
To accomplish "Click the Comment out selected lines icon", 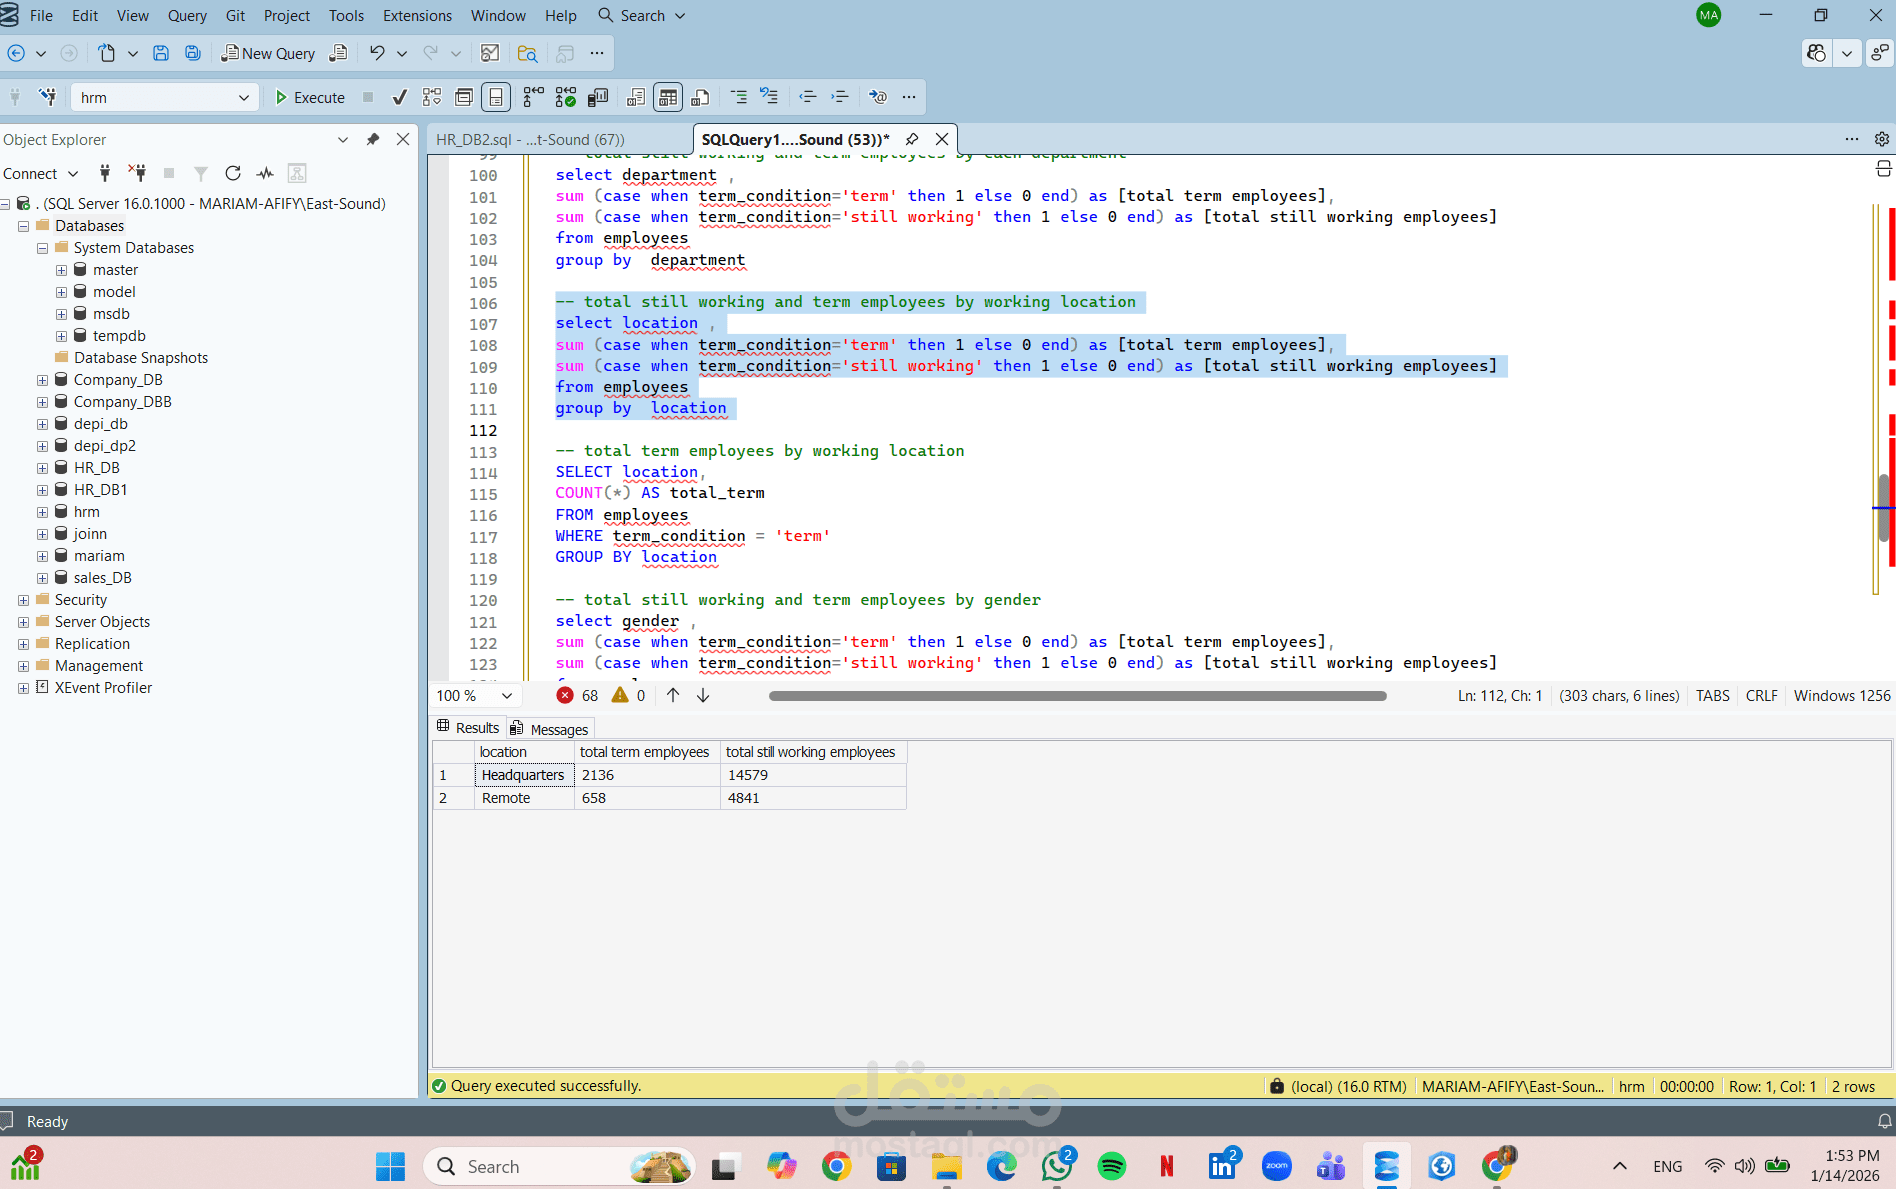I will point(739,97).
